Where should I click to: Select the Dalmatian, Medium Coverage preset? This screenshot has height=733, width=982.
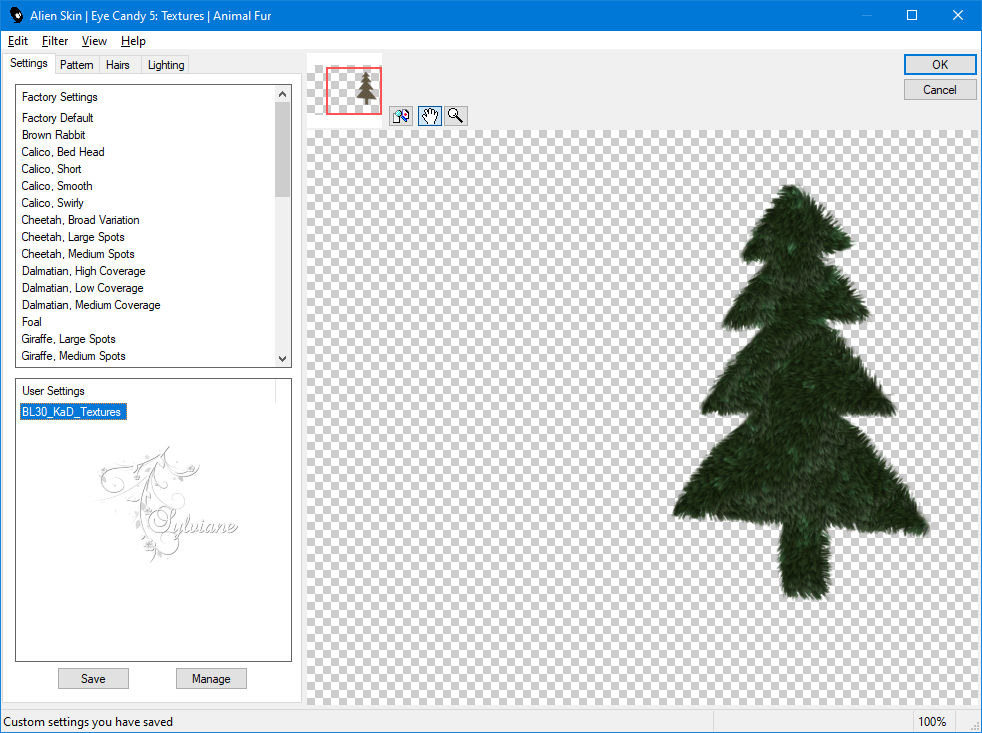(x=91, y=304)
